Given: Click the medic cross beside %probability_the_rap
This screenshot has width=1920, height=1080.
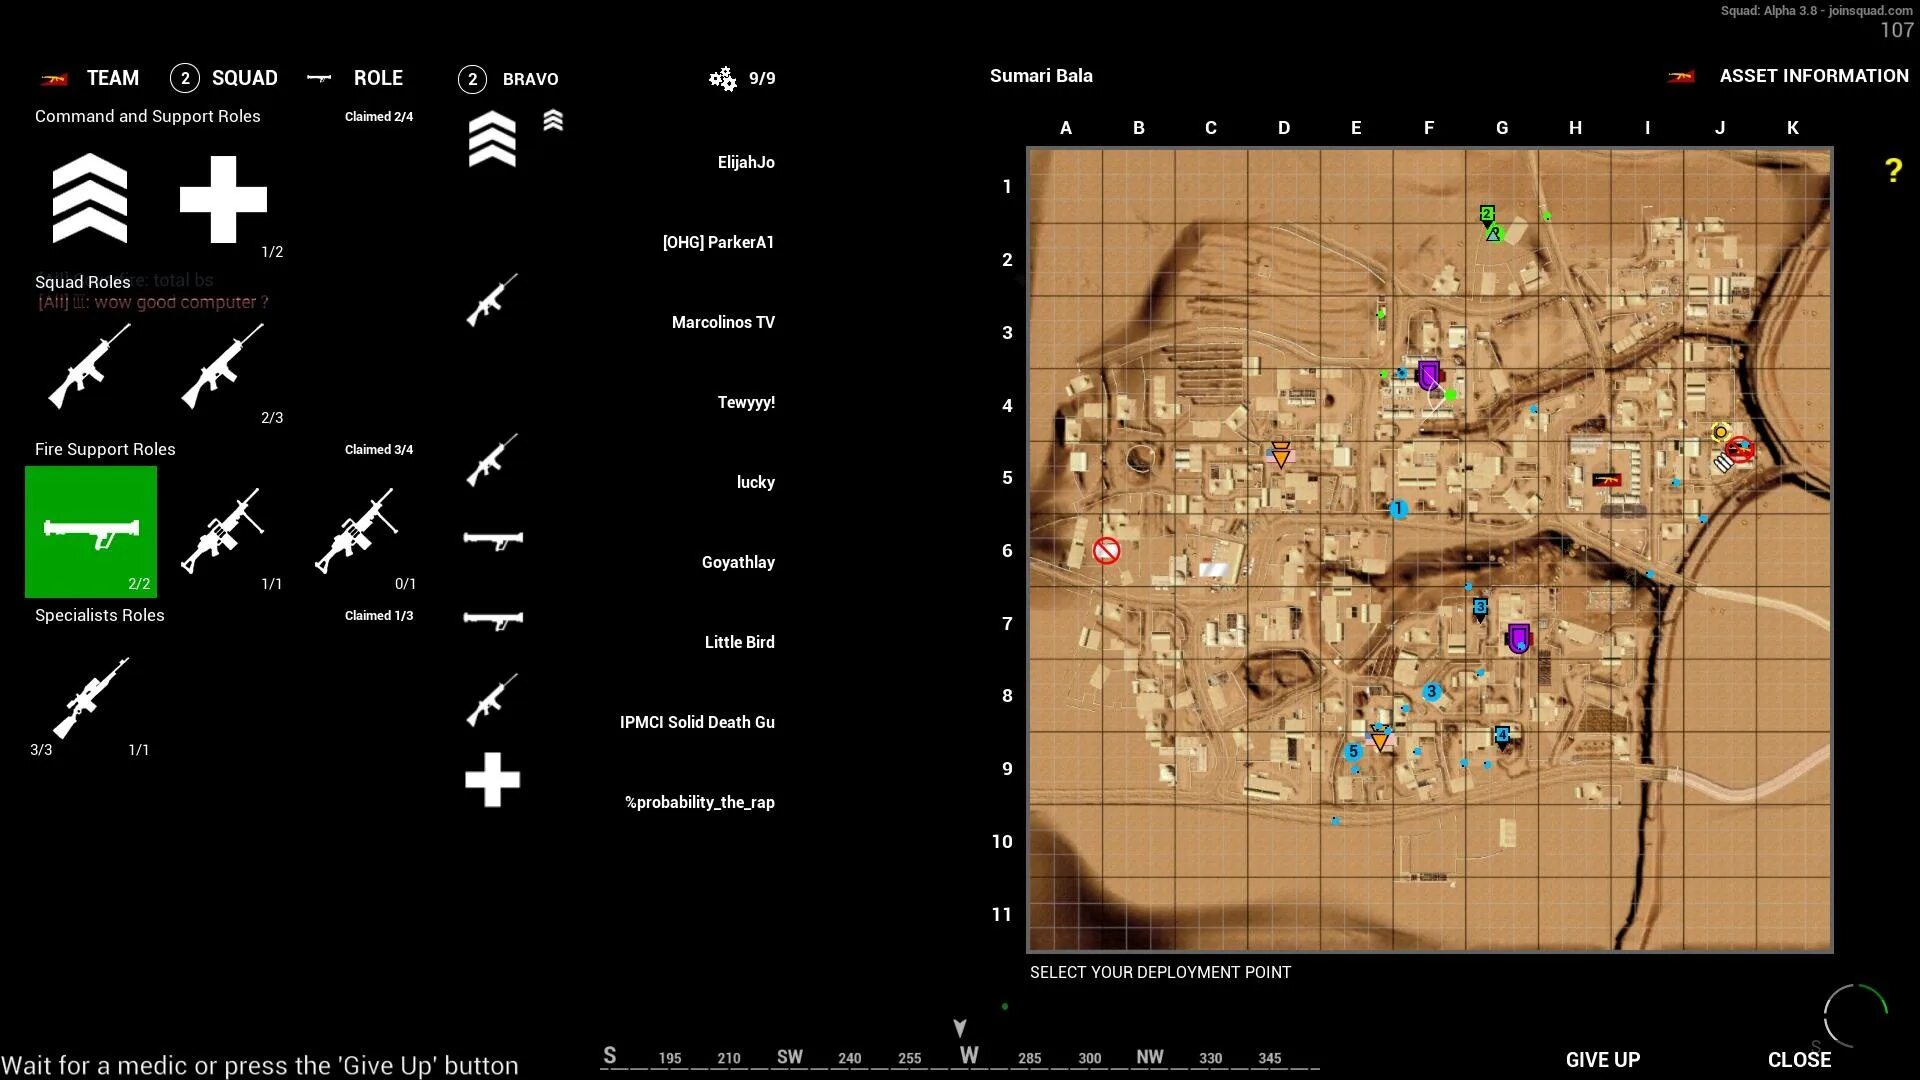Looking at the screenshot, I should click(x=492, y=780).
